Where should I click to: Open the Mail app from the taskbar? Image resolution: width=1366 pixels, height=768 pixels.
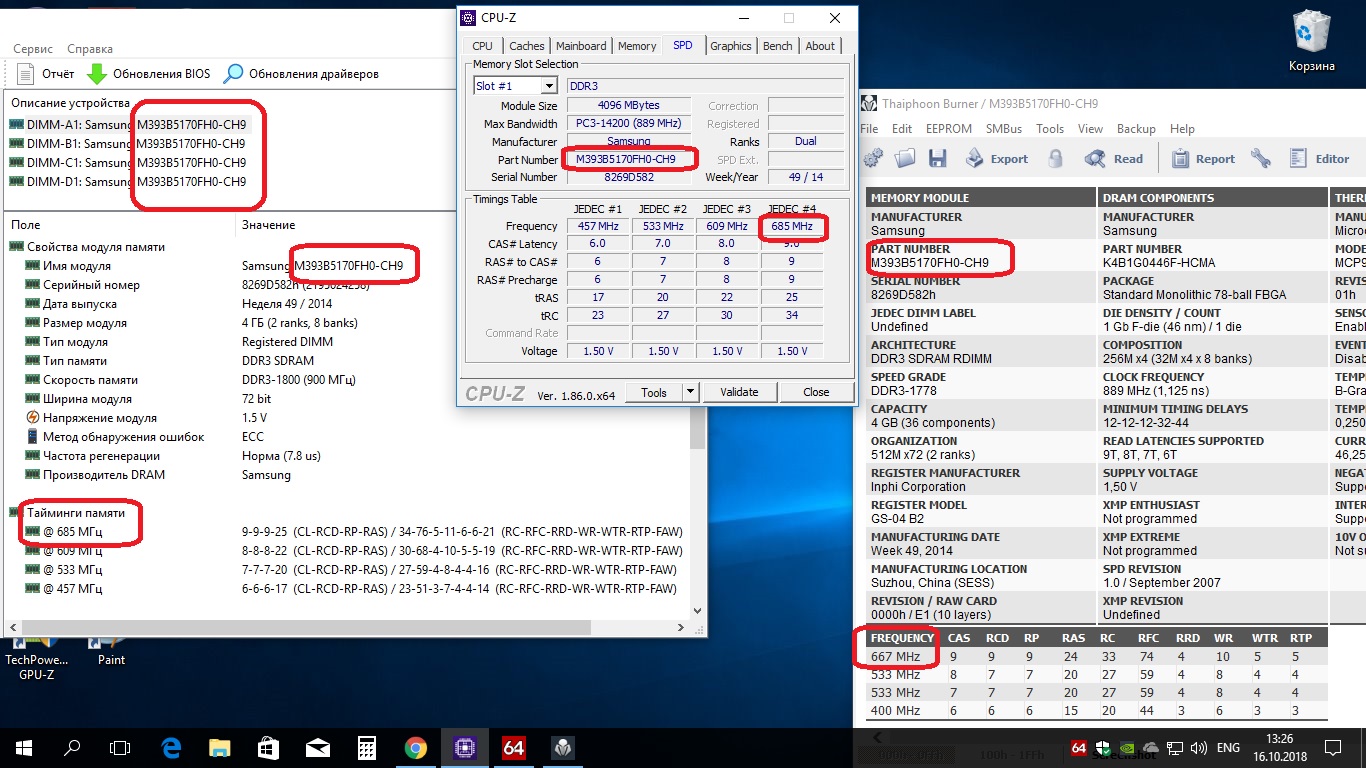[317, 748]
